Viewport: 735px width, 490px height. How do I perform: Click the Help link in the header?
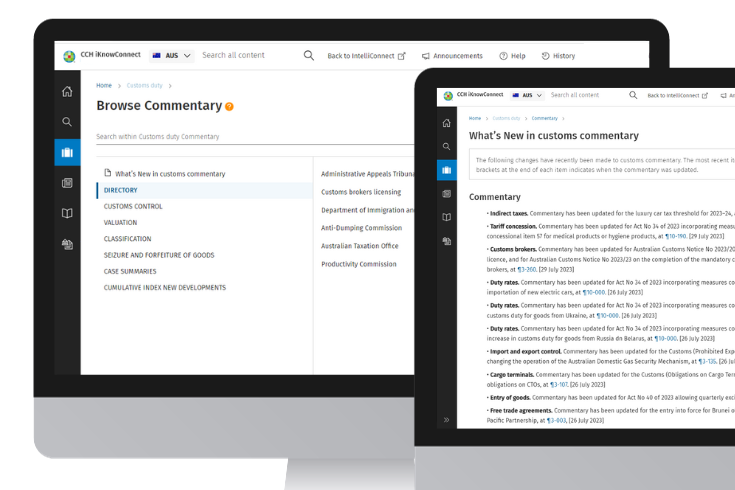pyautogui.click(x=512, y=56)
